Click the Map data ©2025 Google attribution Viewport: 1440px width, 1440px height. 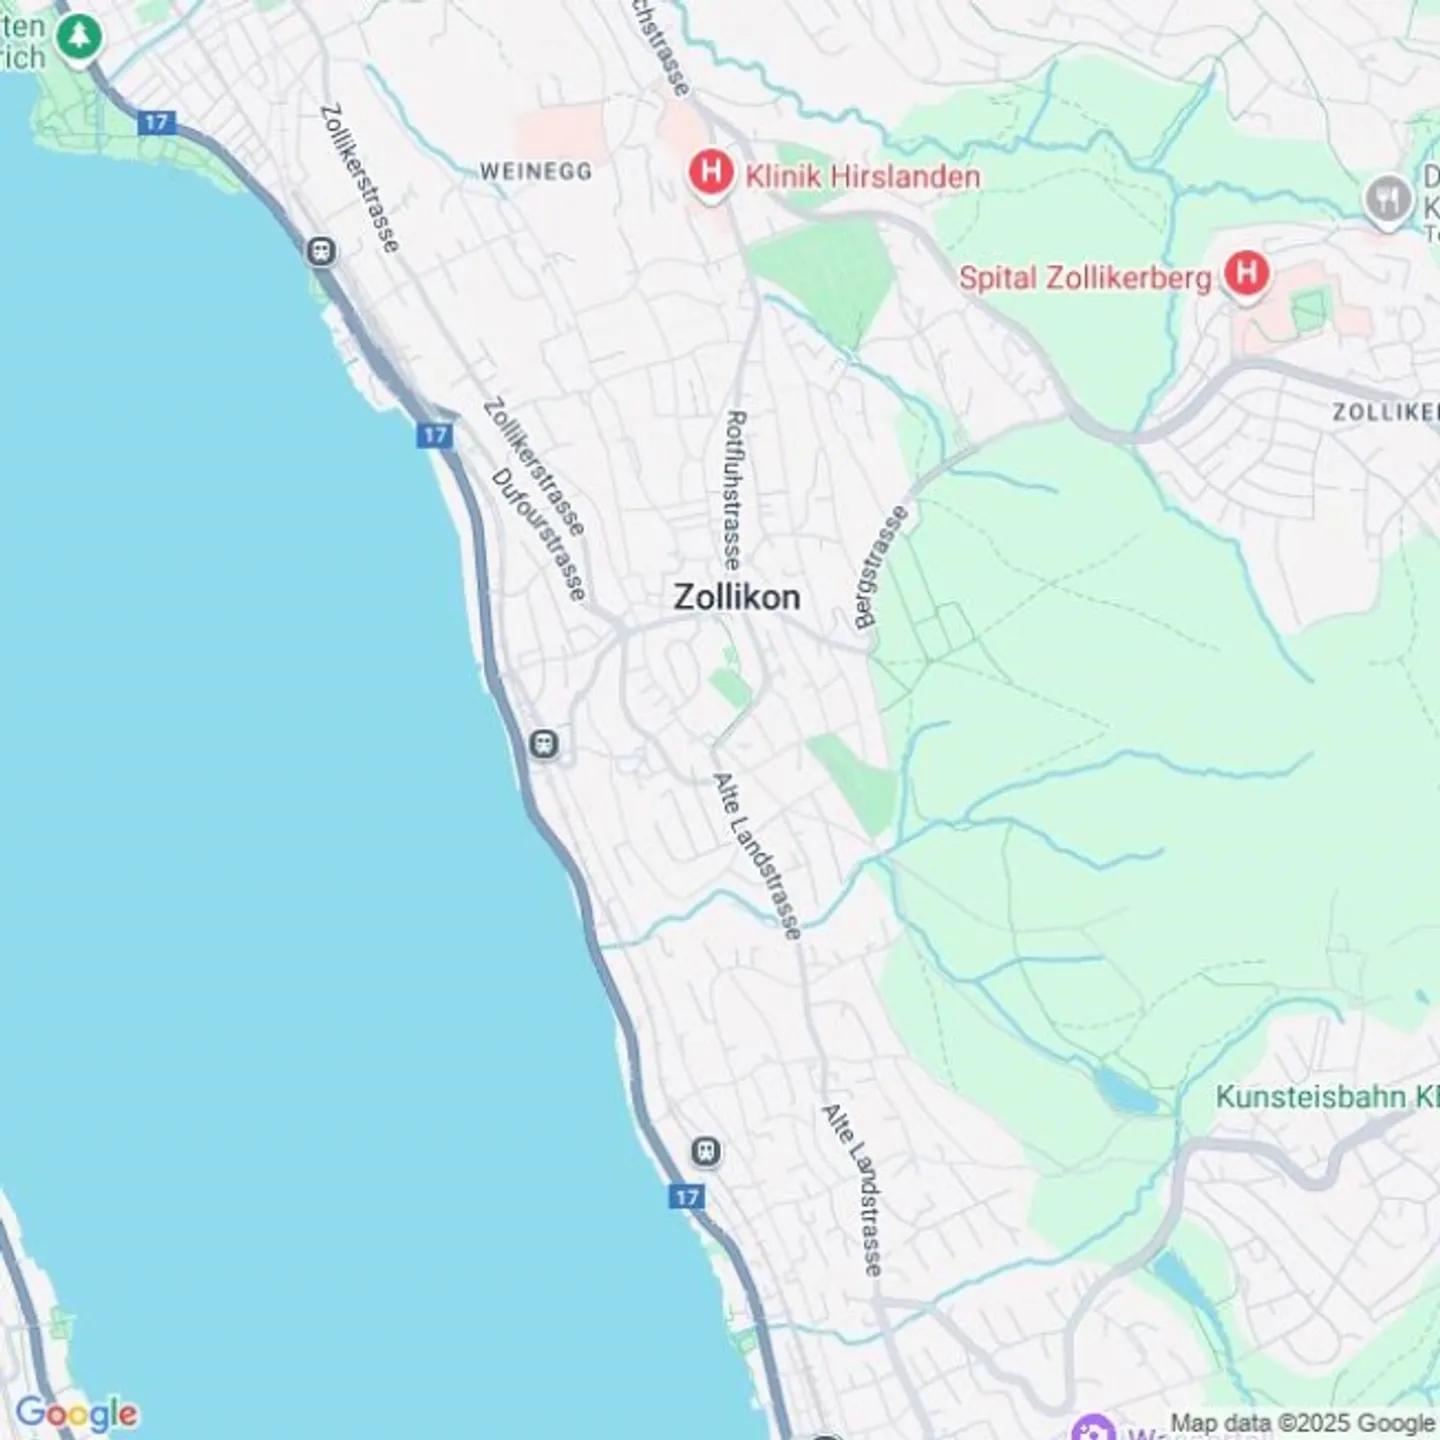coord(1303,1422)
